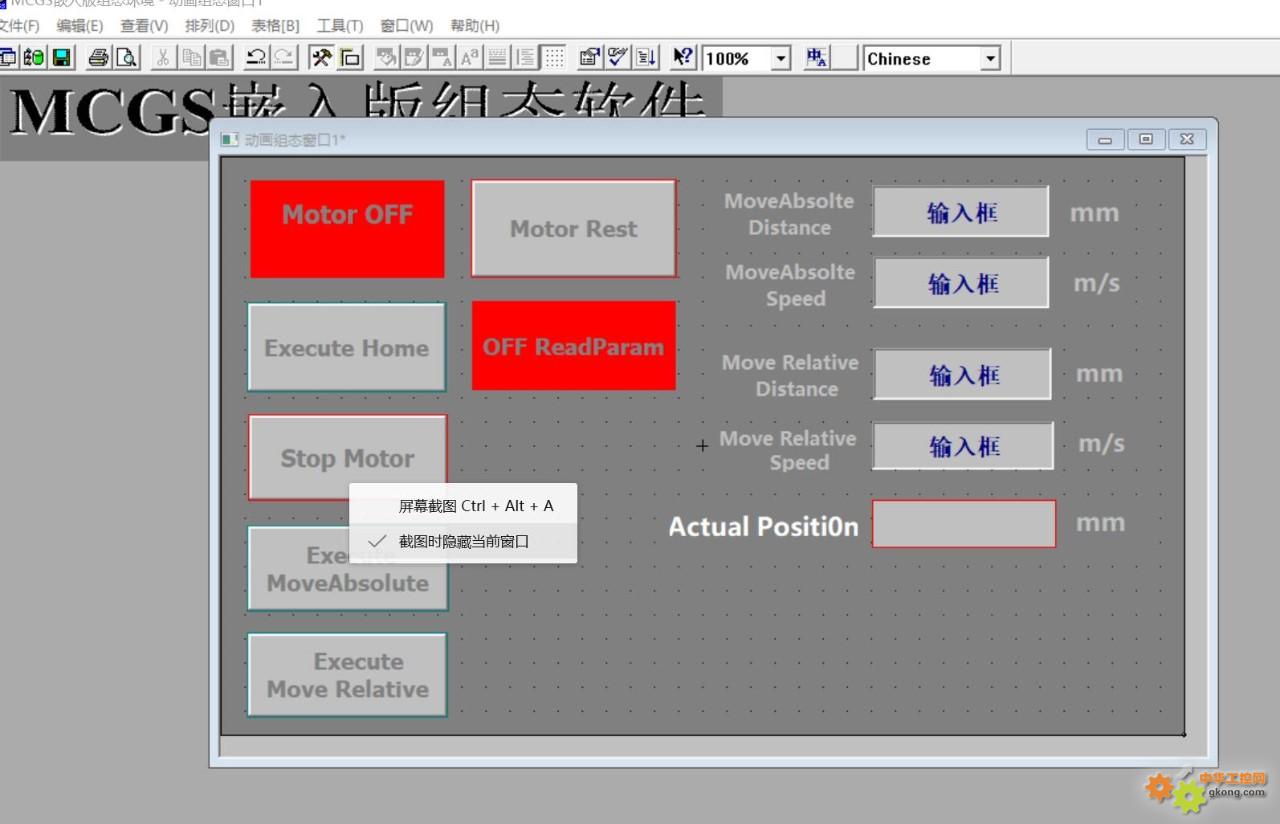Select the Move Relative Speed input box

[x=964, y=446]
